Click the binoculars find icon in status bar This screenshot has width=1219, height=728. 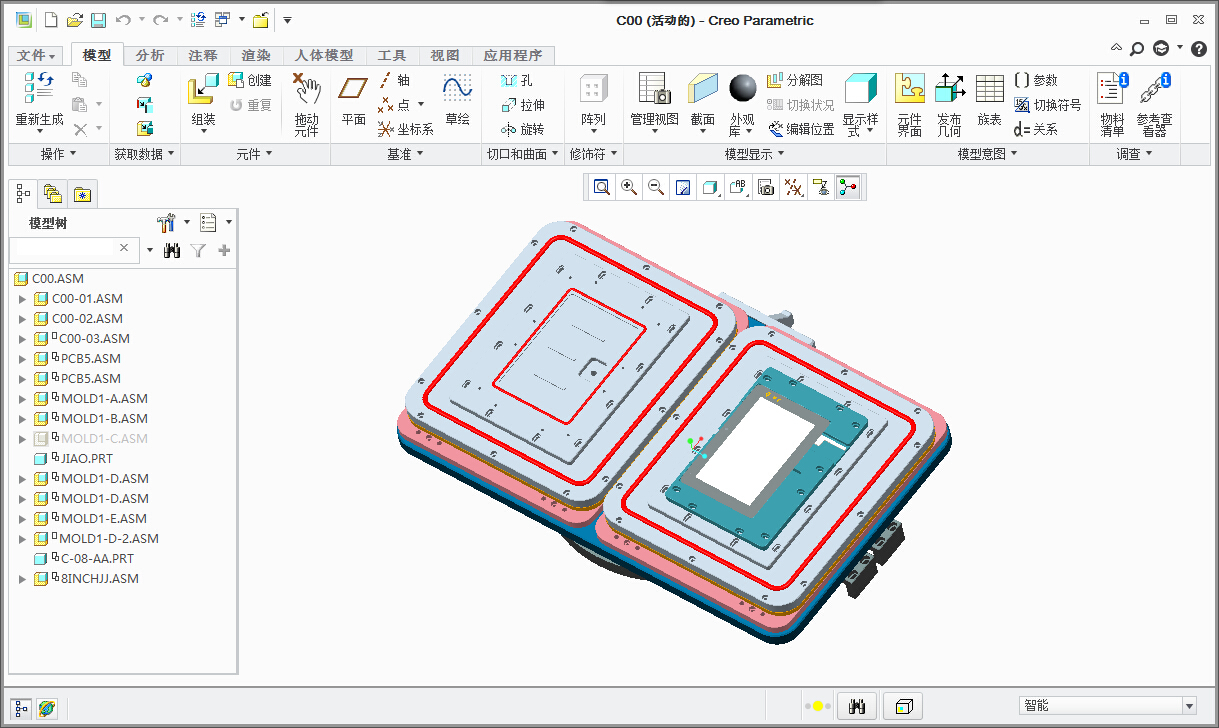[x=856, y=707]
